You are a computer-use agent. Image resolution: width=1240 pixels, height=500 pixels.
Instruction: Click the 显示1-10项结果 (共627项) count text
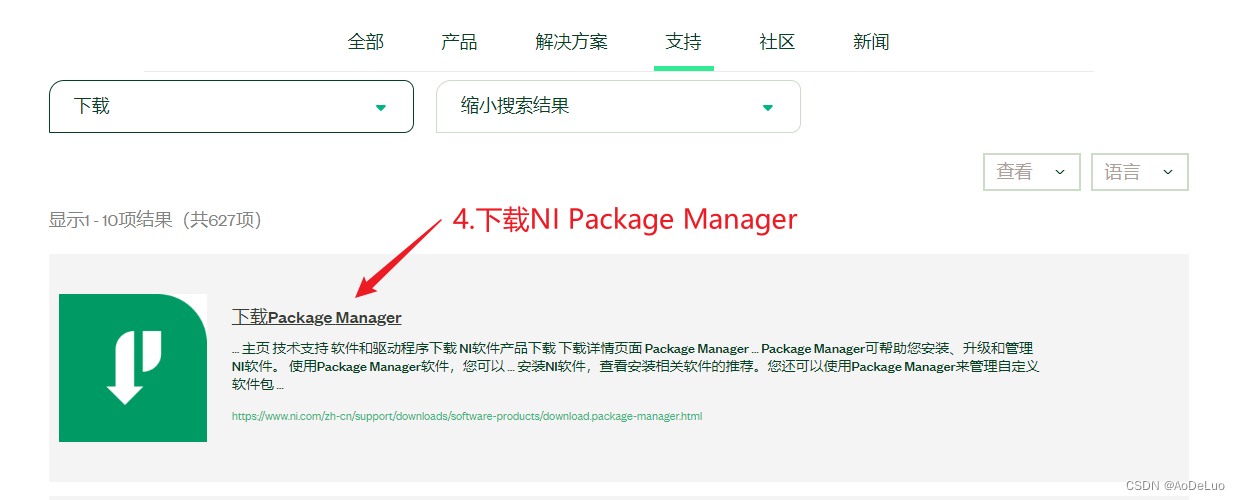click(155, 219)
